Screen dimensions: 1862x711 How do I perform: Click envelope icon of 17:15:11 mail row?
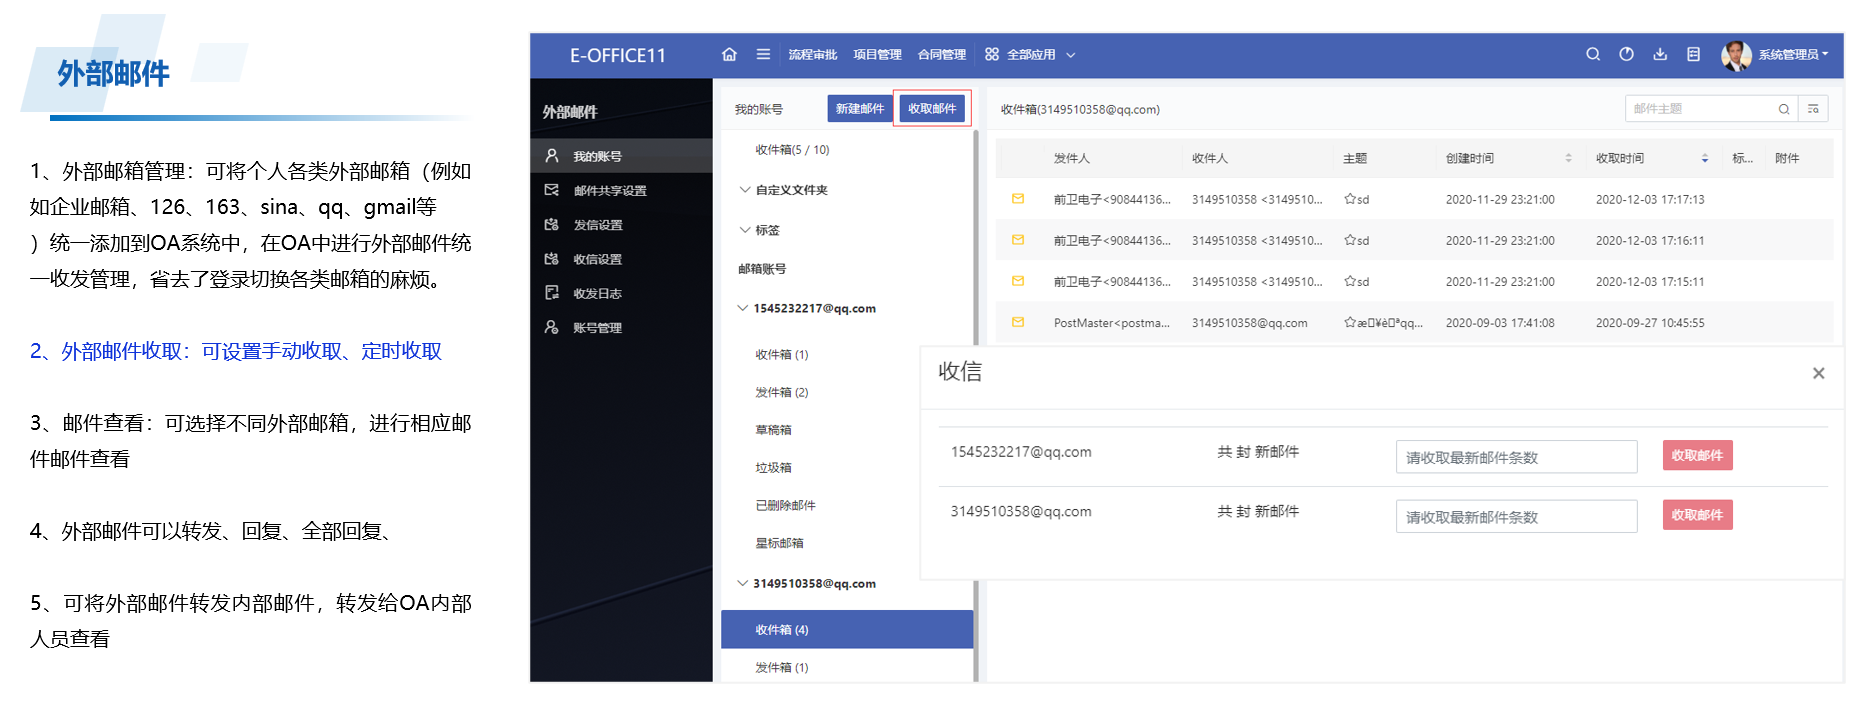point(1018,281)
